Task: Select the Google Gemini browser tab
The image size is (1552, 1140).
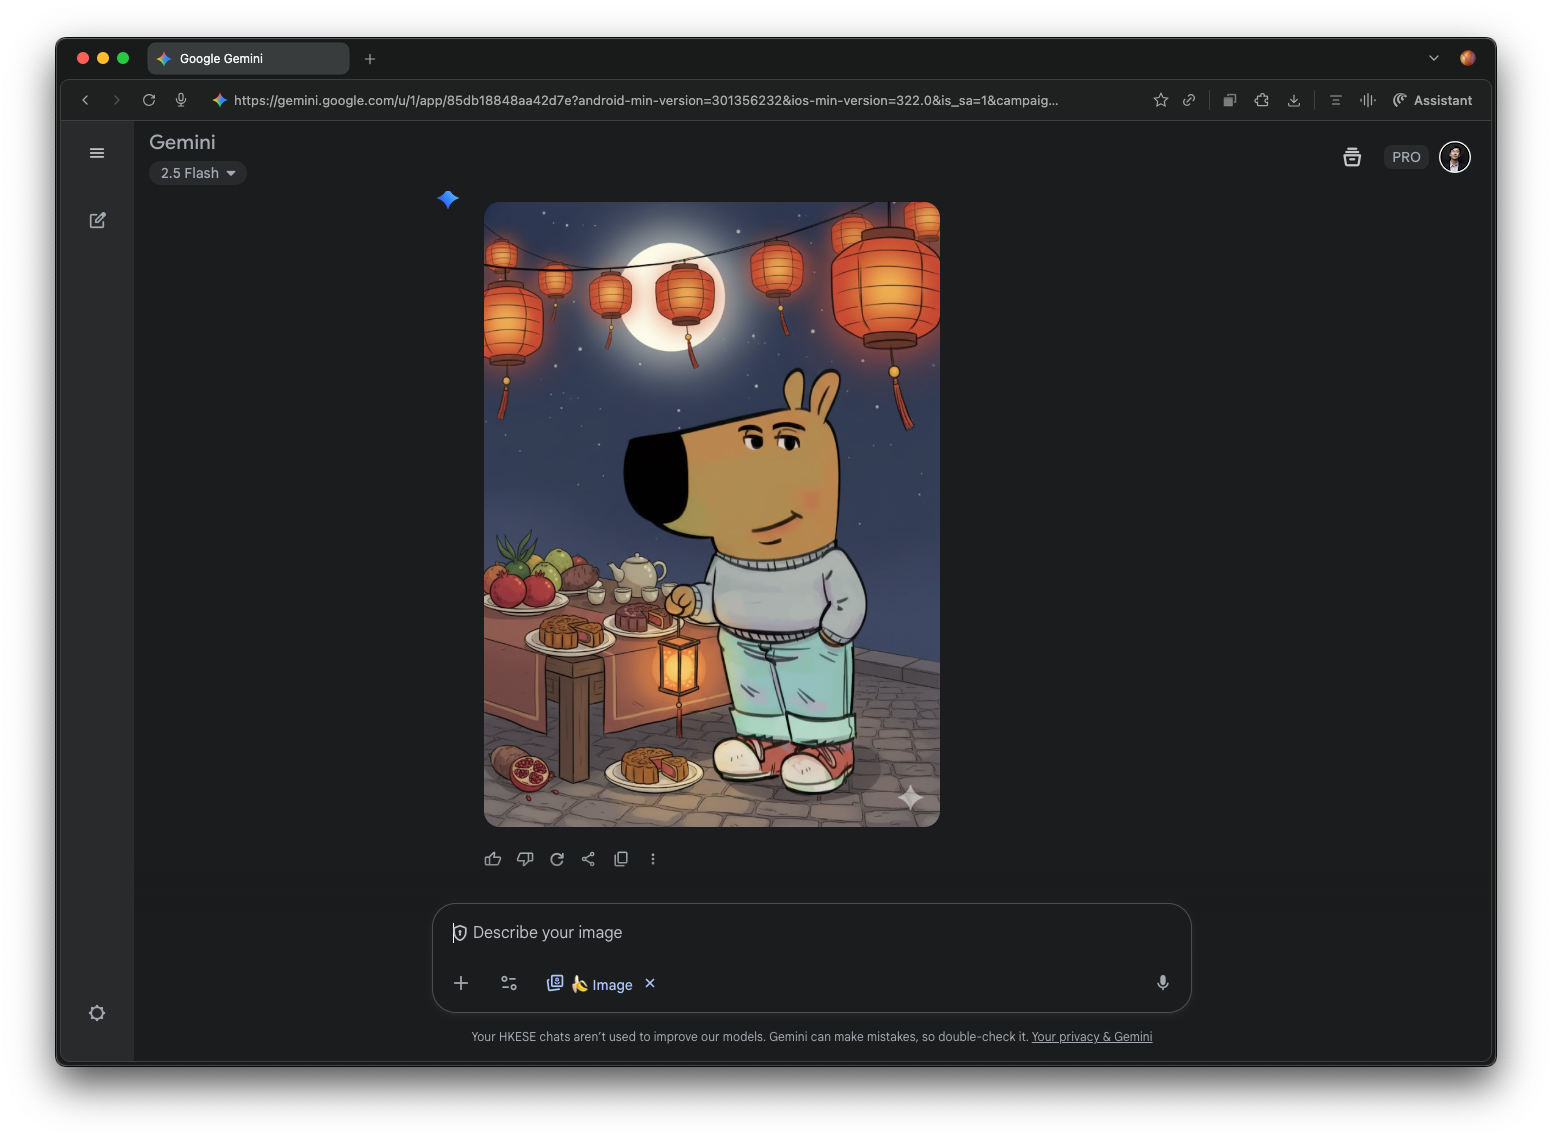Action: [x=248, y=59]
